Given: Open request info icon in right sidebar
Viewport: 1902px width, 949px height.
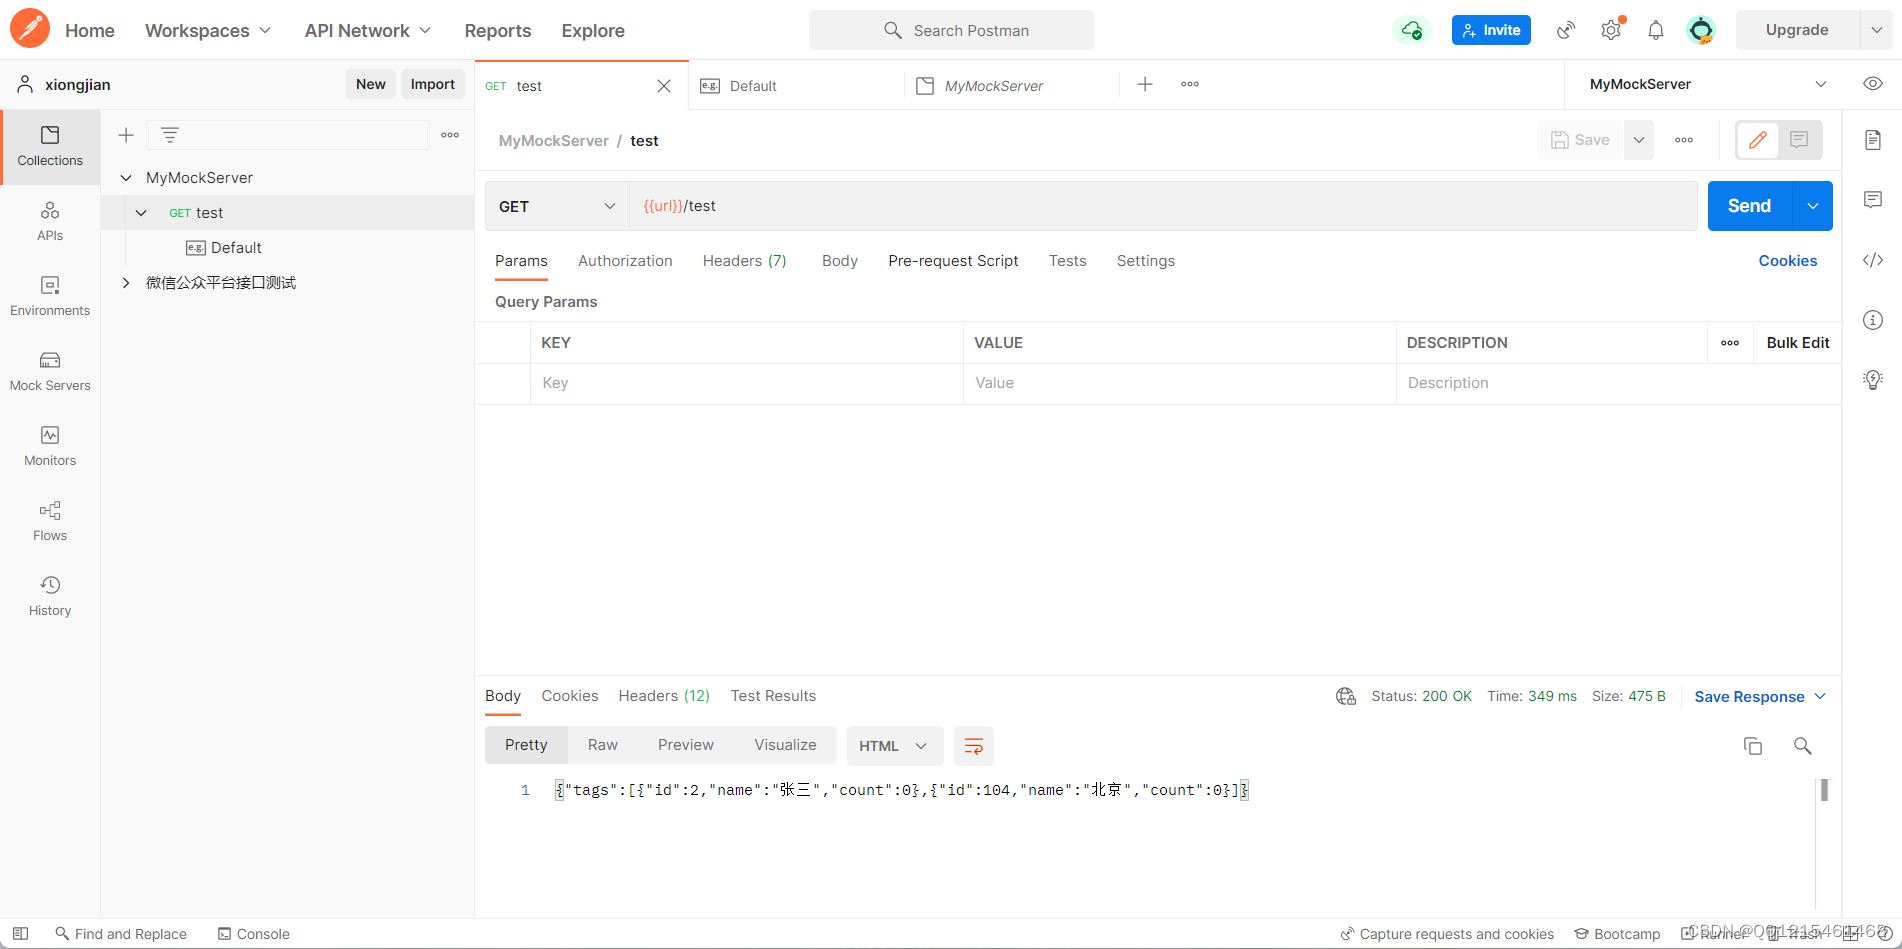Looking at the screenshot, I should (x=1873, y=320).
